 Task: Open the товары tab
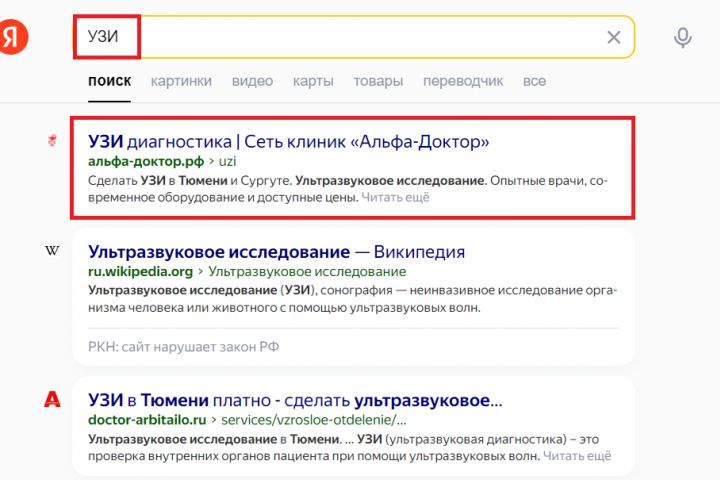click(x=378, y=81)
